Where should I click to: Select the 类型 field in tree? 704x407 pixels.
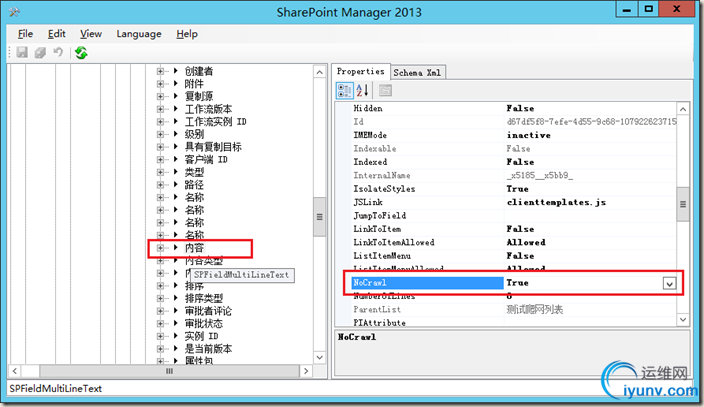click(194, 172)
